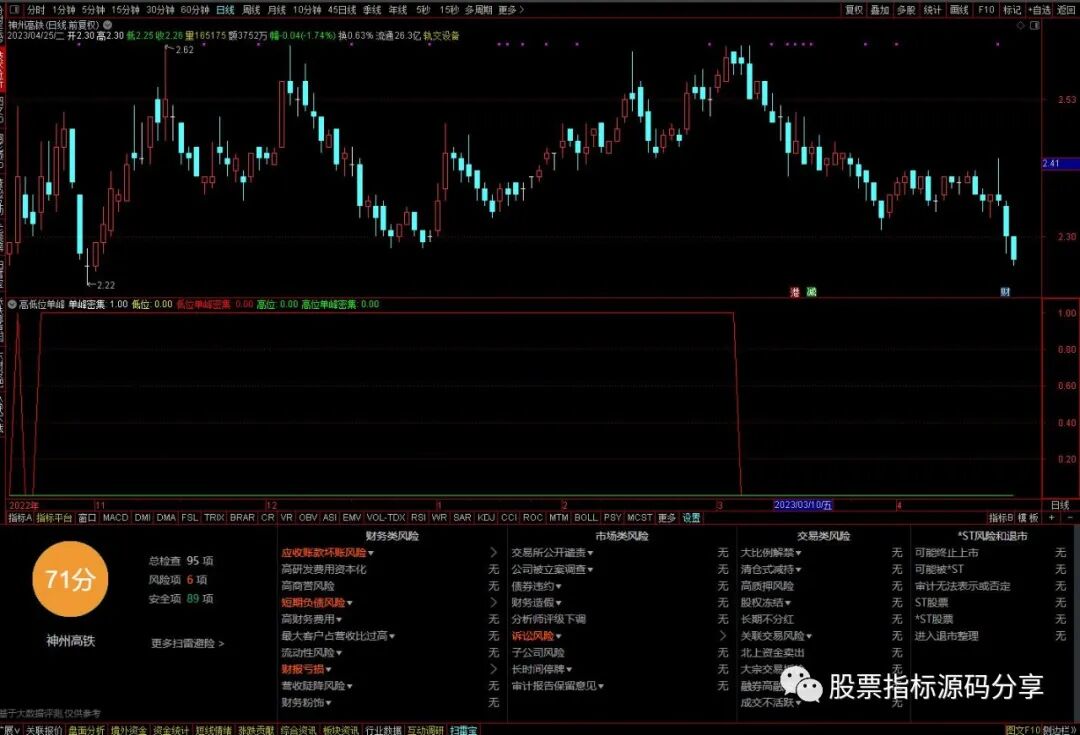Switch to the 多周期 view
The height and width of the screenshot is (735, 1080).
pyautogui.click(x=478, y=10)
